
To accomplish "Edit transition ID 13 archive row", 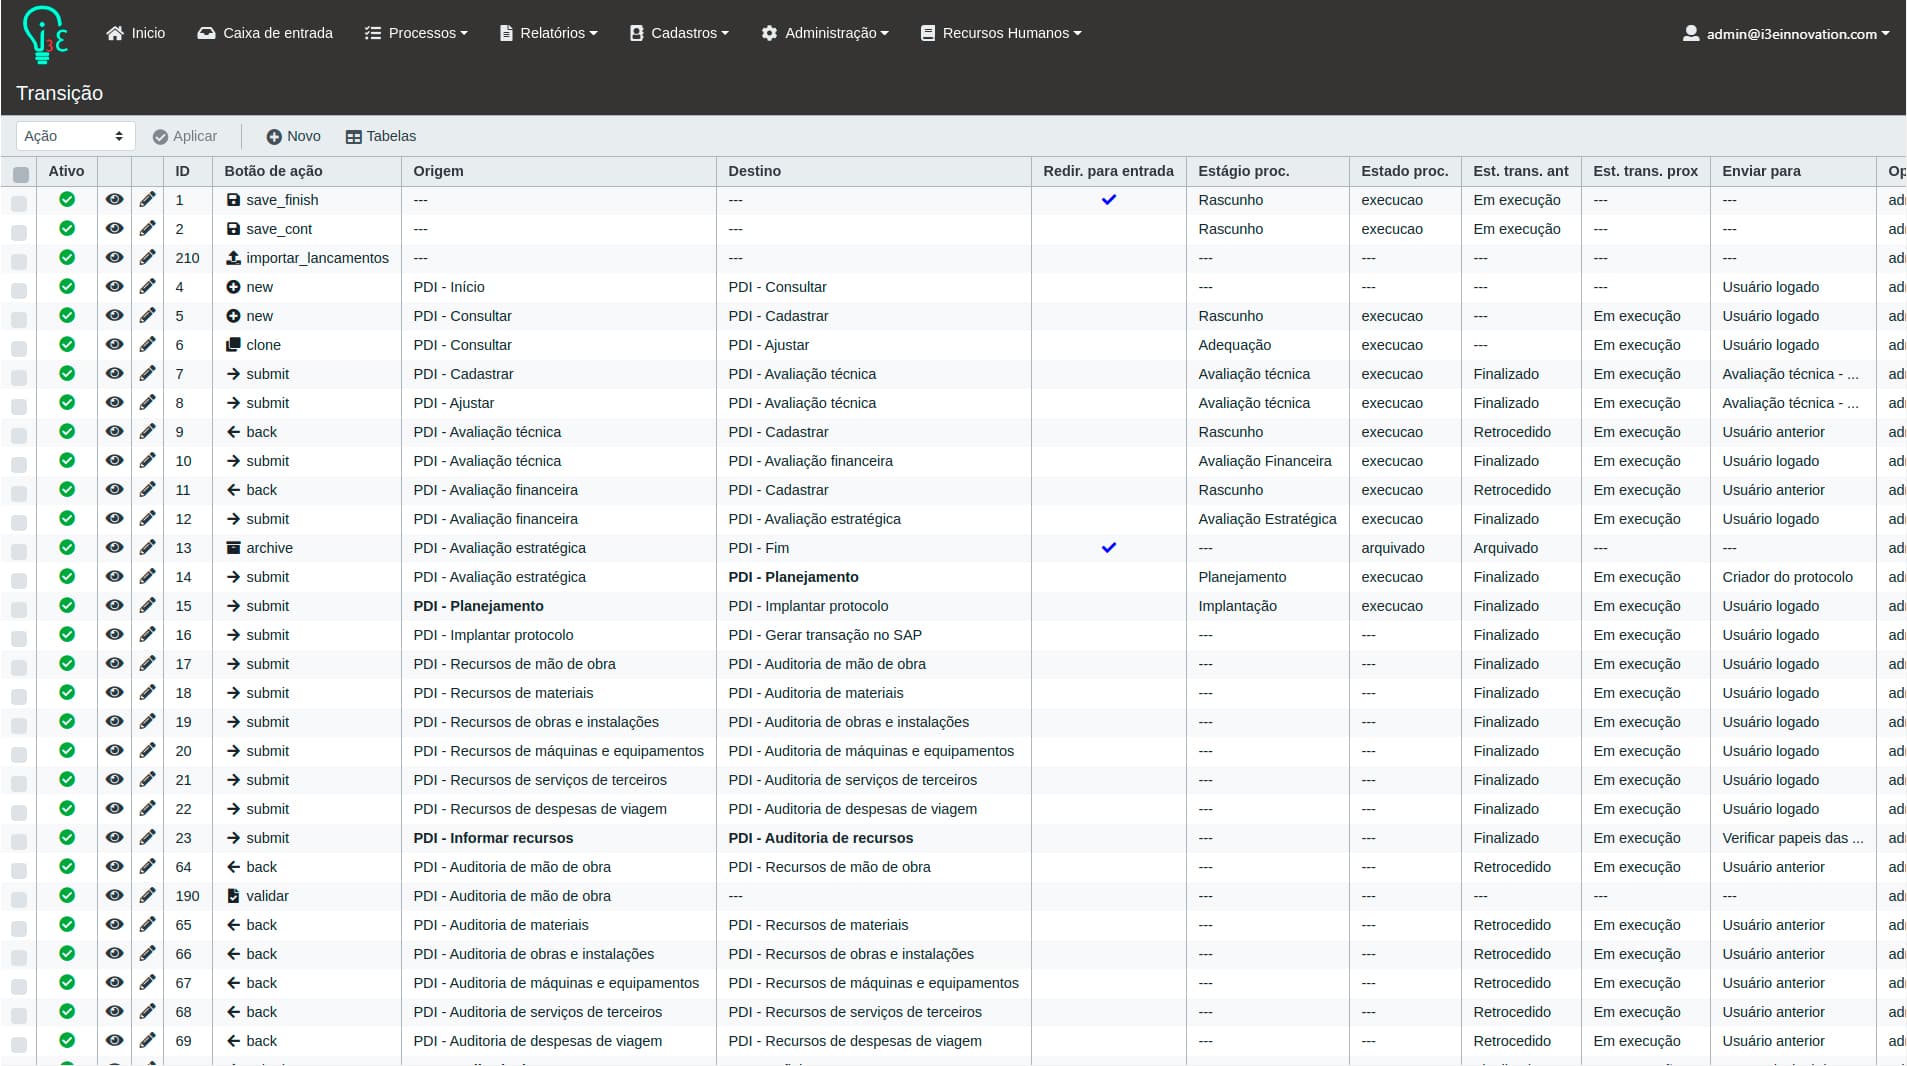I will 148,548.
